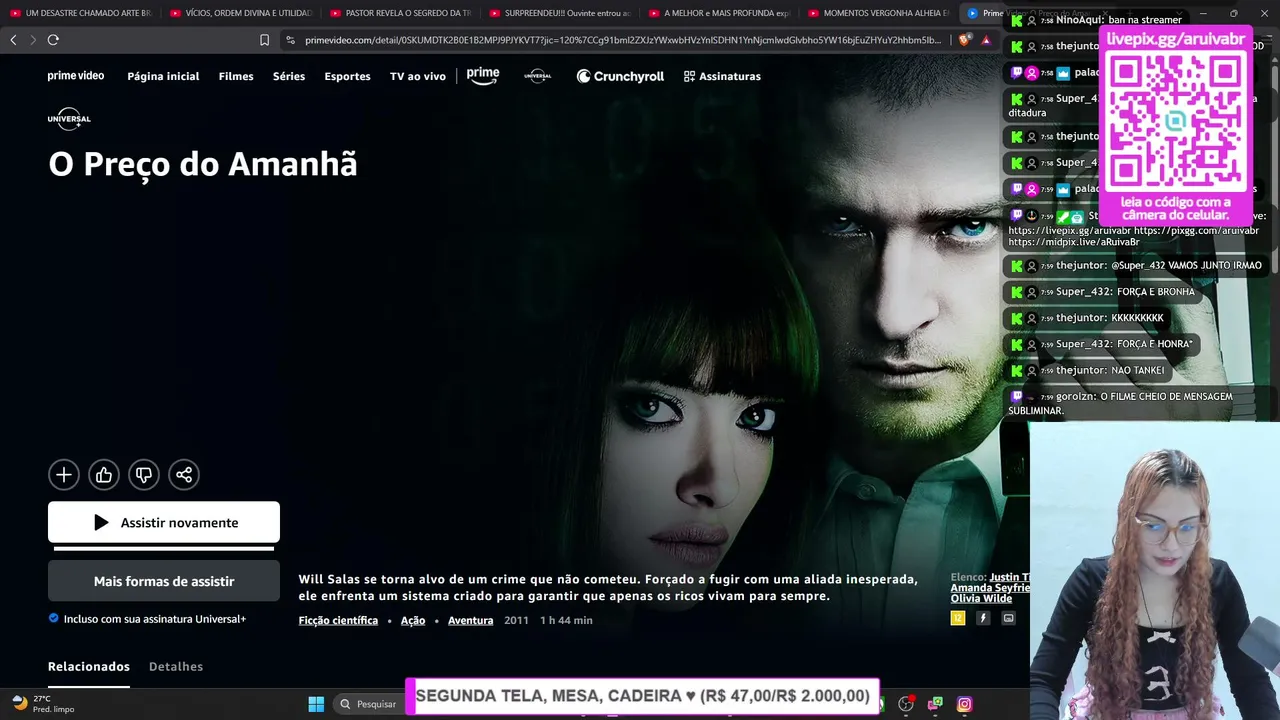Image resolution: width=1280 pixels, height=720 pixels.
Task: Go back with the browser arrow
Action: [13, 40]
